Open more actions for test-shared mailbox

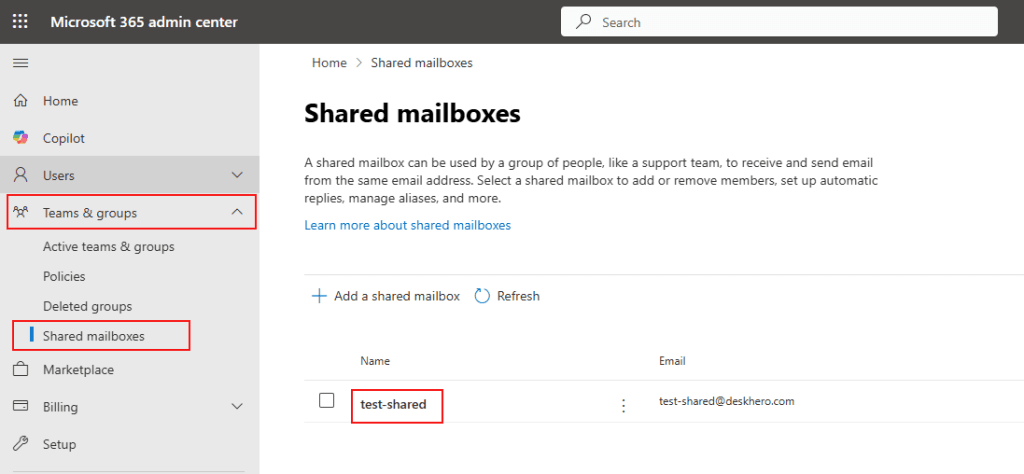623,405
